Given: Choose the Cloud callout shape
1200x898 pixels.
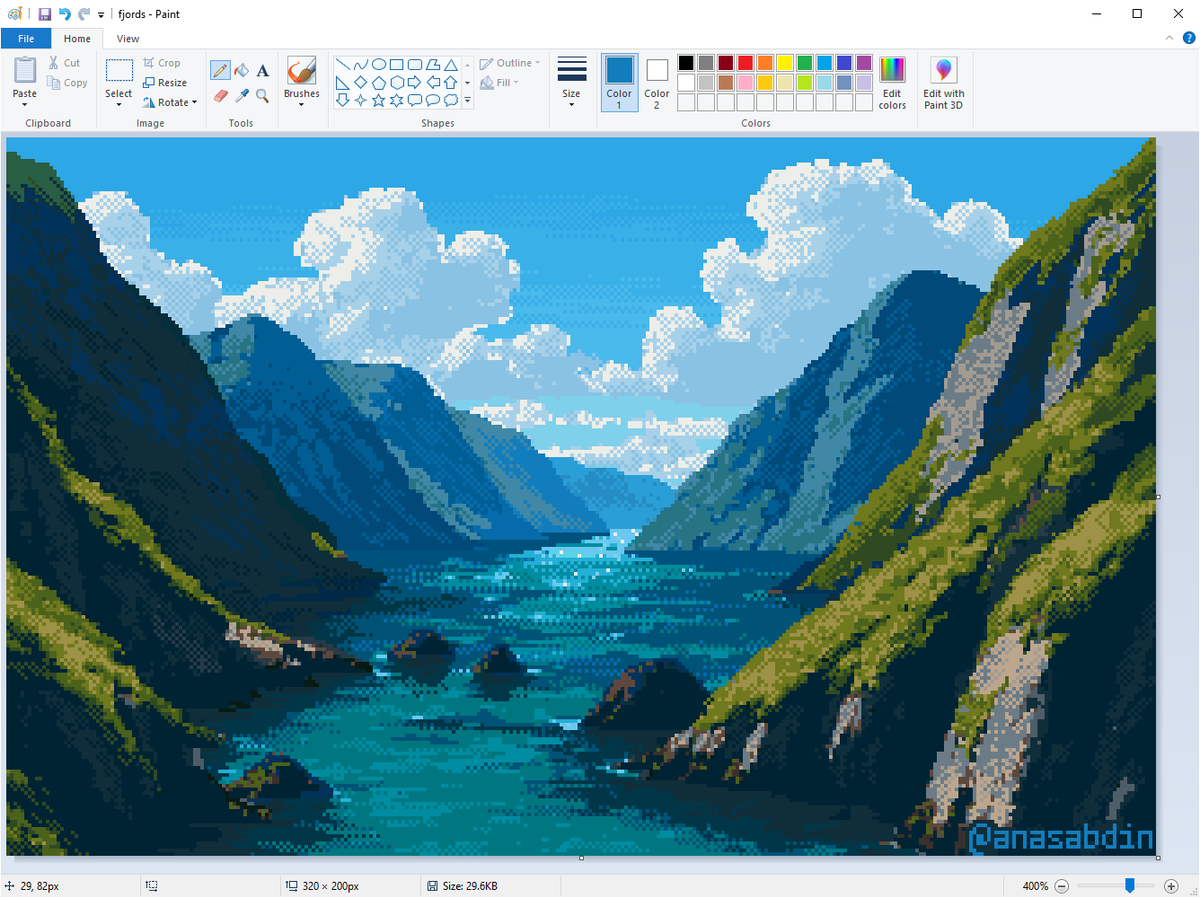Looking at the screenshot, I should click(450, 100).
